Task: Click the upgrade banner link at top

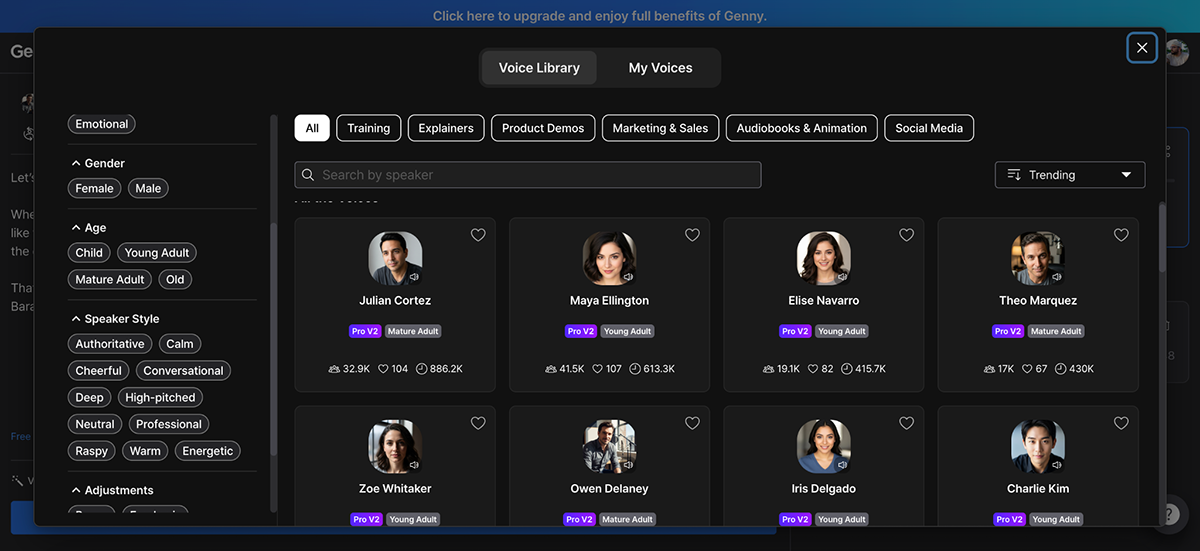Action: click(600, 16)
